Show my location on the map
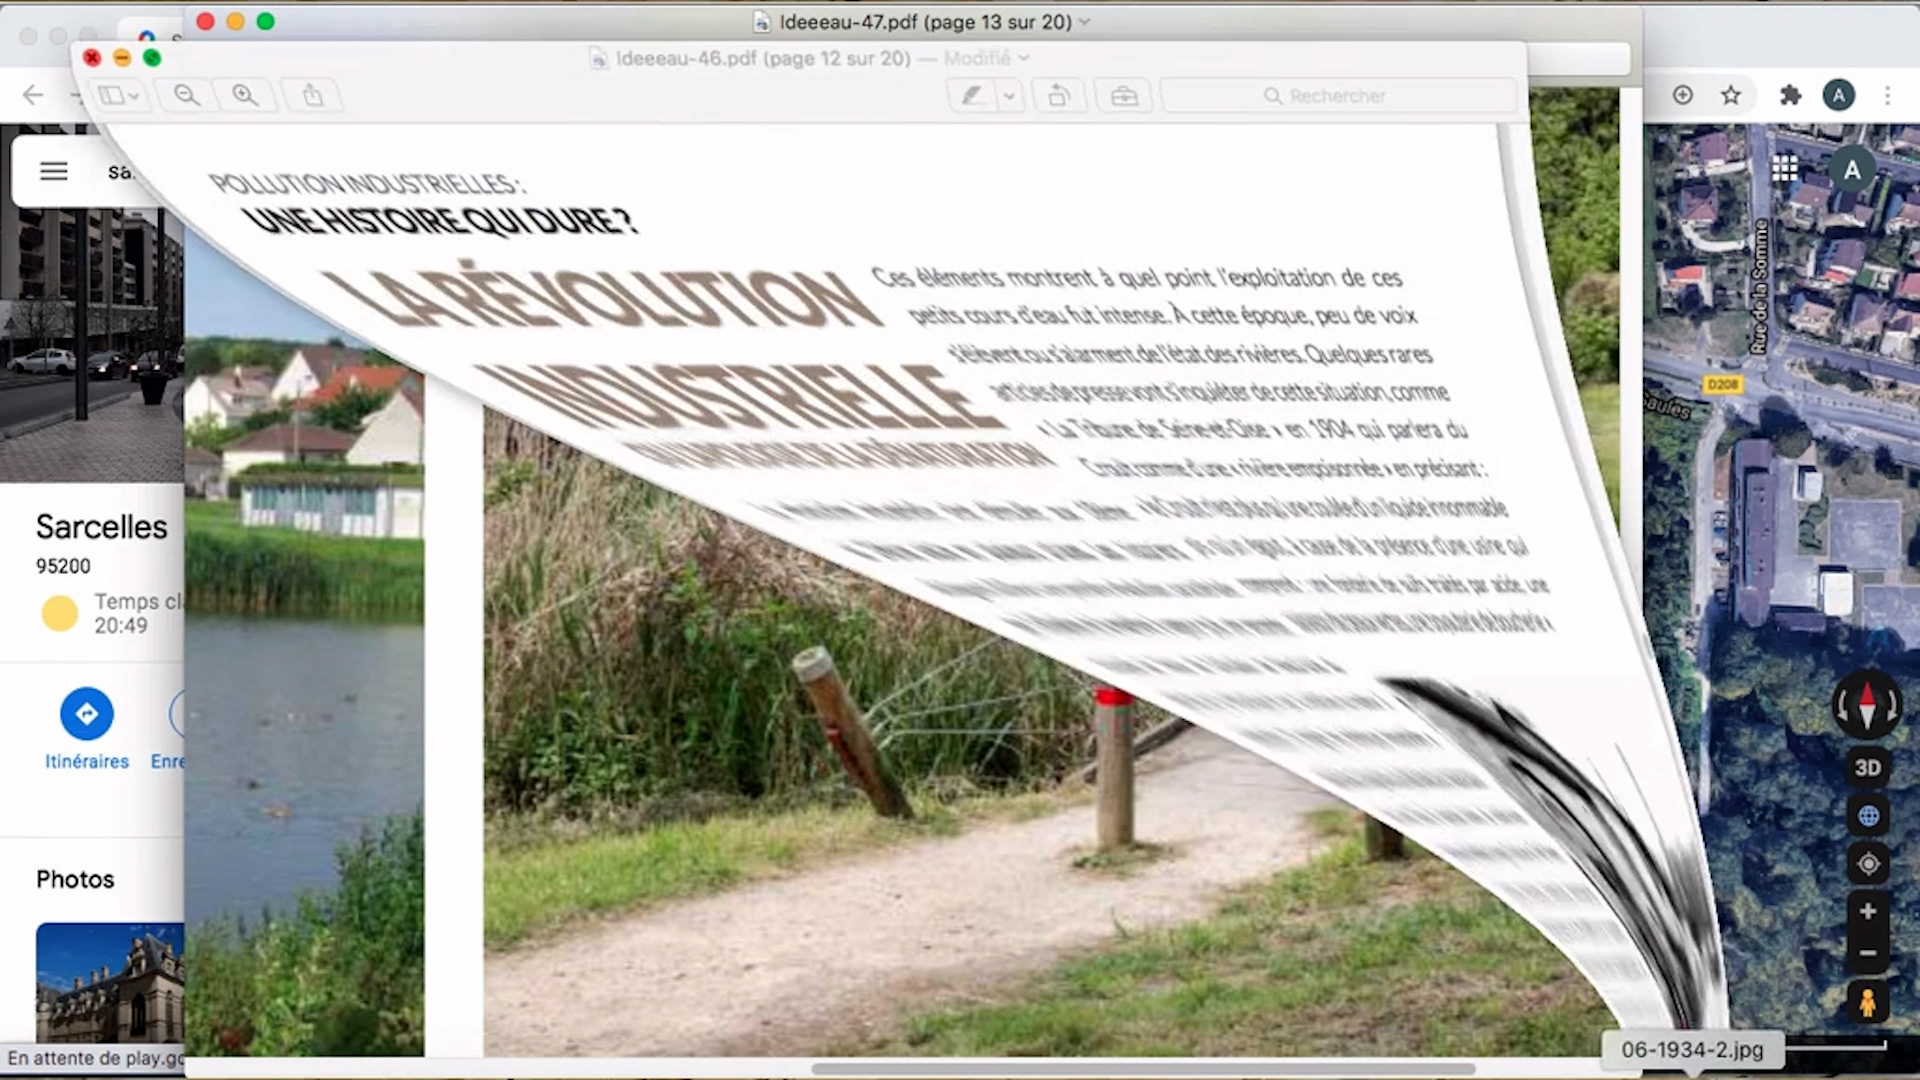Viewport: 1920px width, 1080px height. 1868,864
